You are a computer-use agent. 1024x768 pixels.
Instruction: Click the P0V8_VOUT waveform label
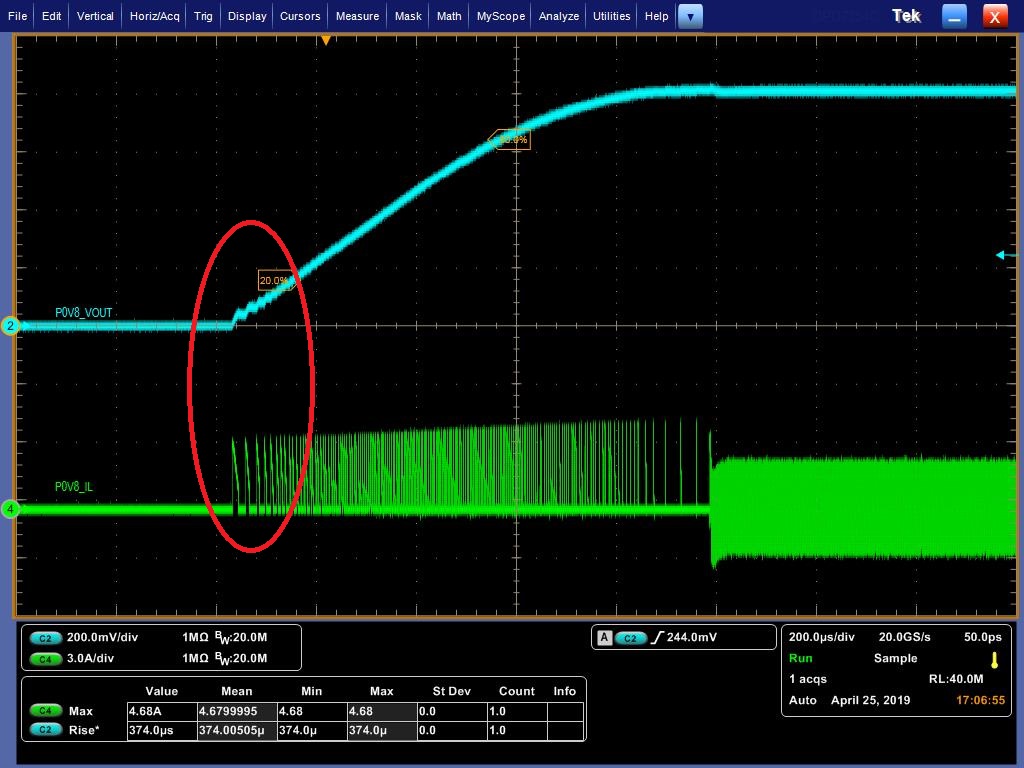(x=84, y=313)
